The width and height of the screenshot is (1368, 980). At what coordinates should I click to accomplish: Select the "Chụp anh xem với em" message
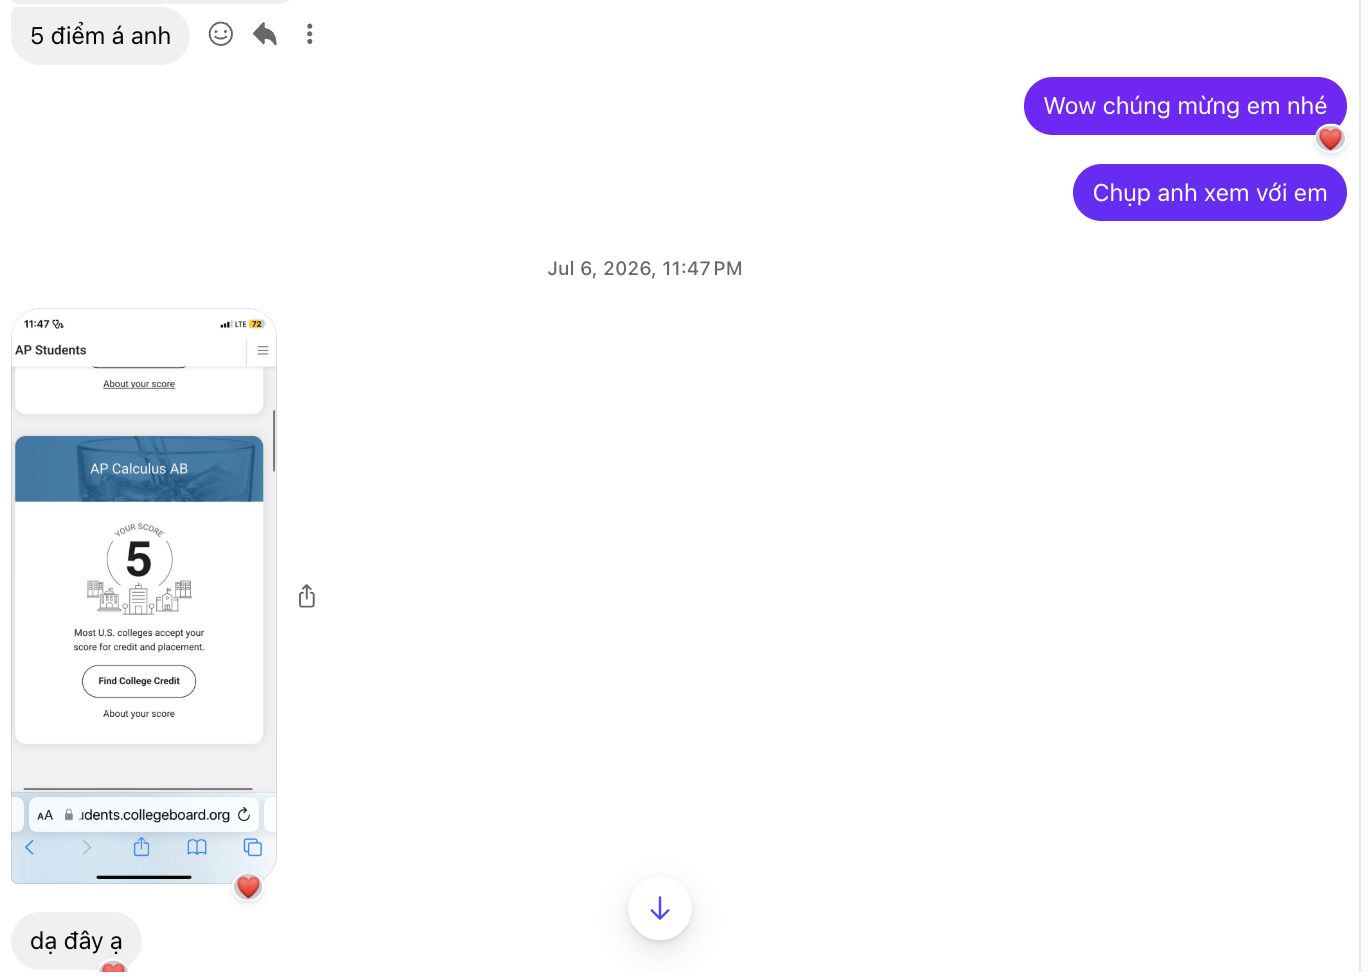[1210, 193]
